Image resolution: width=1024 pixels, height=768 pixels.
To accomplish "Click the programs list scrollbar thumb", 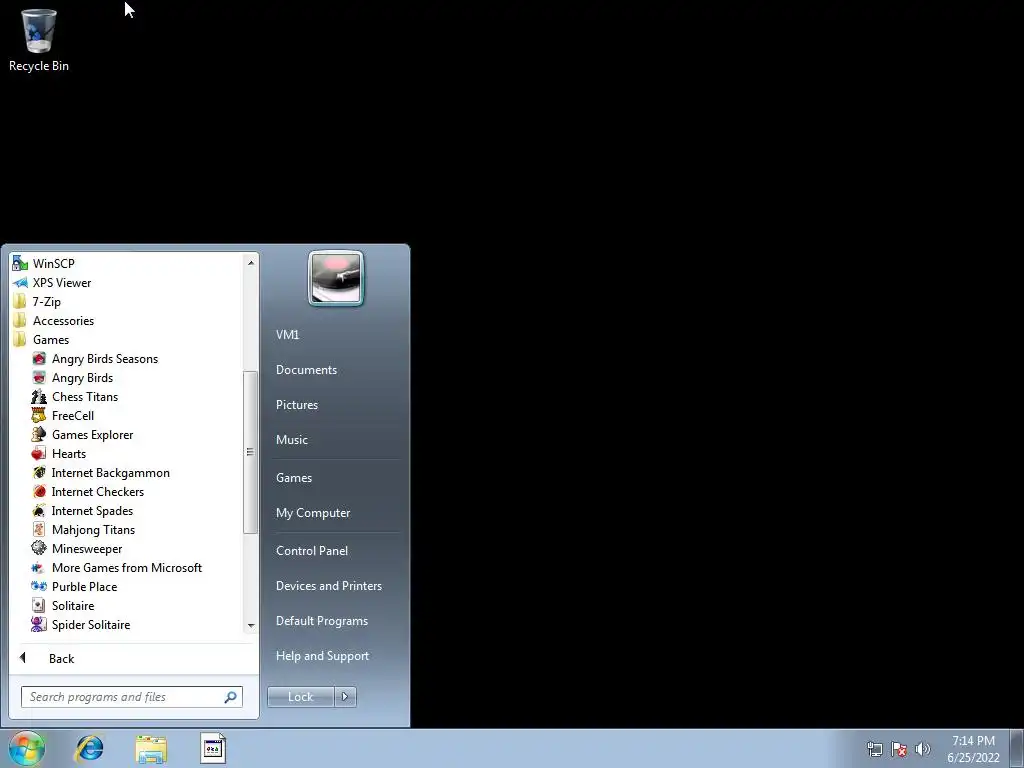I will coord(249,452).
